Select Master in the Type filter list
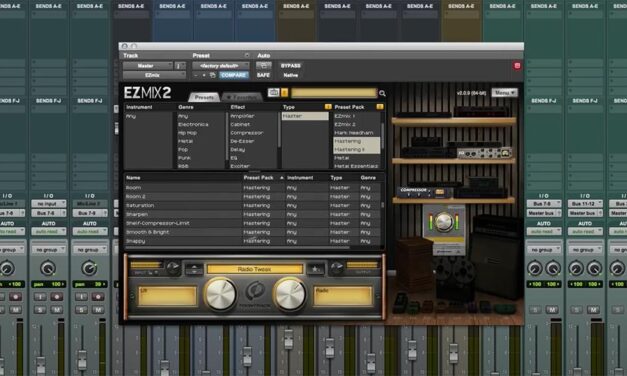 pyautogui.click(x=305, y=116)
